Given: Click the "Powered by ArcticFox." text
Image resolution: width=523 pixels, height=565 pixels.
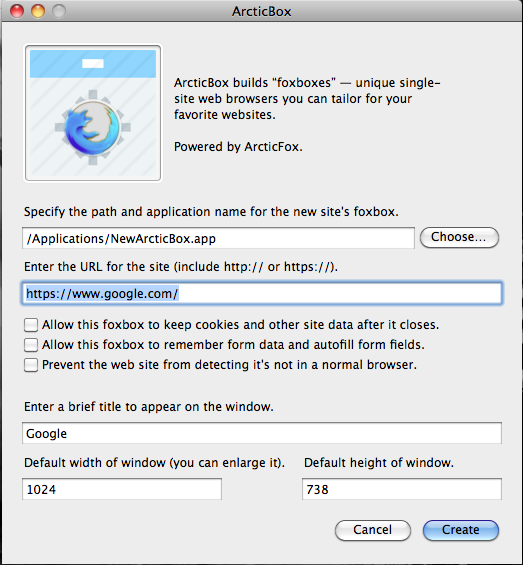Looking at the screenshot, I should [x=238, y=147].
